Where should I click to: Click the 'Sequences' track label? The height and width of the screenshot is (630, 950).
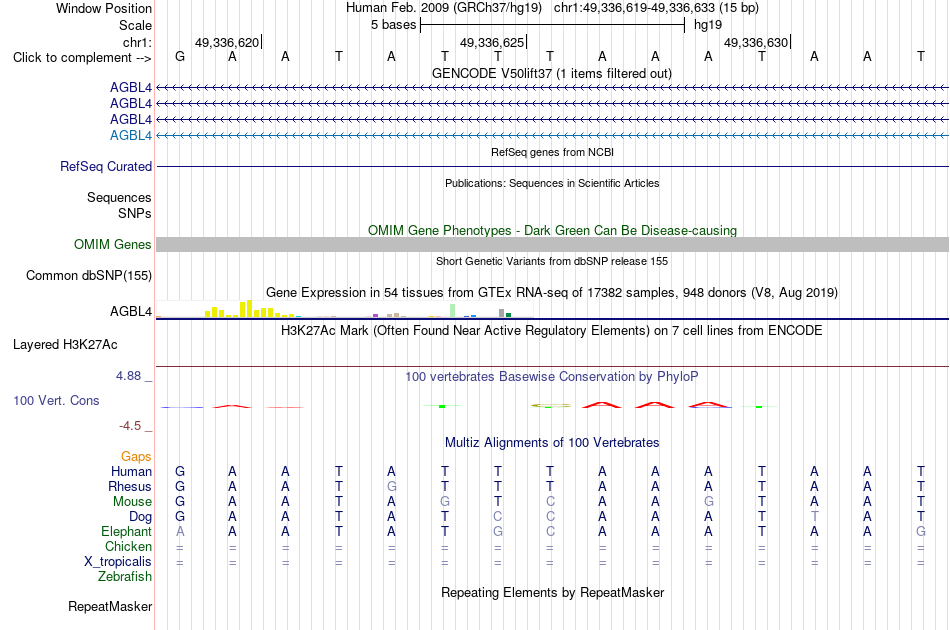(119, 197)
